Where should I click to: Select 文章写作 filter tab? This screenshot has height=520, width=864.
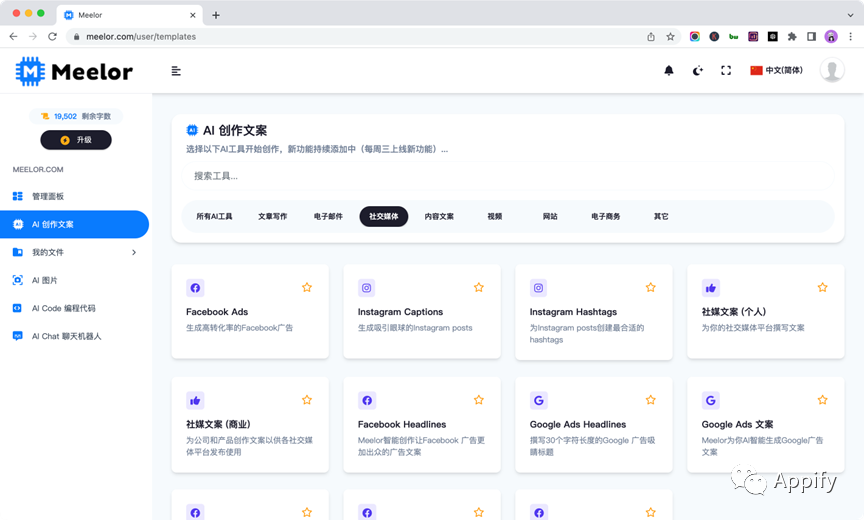[x=273, y=216]
